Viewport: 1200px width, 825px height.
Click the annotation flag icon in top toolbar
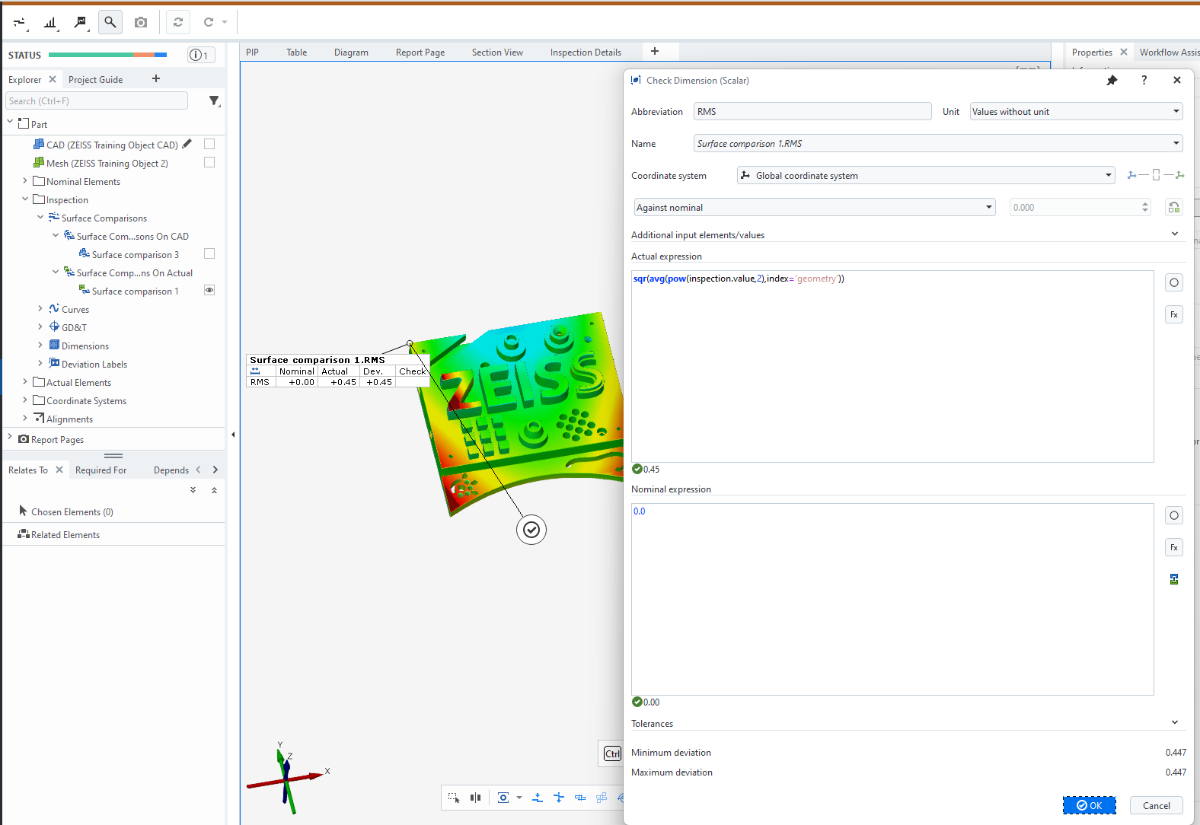[80, 21]
